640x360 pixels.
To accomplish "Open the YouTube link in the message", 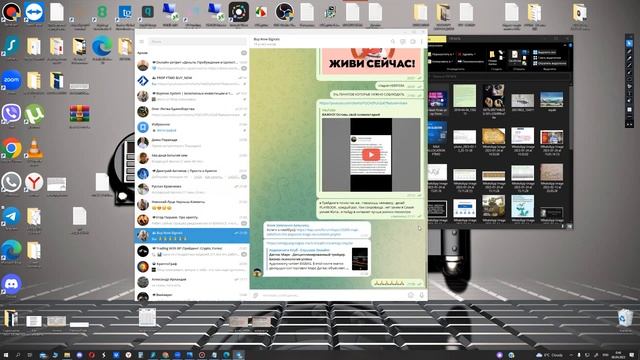I will point(363,103).
